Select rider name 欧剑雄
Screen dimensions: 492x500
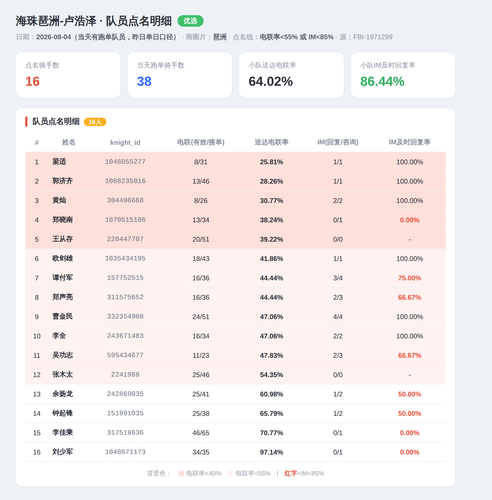(63, 258)
